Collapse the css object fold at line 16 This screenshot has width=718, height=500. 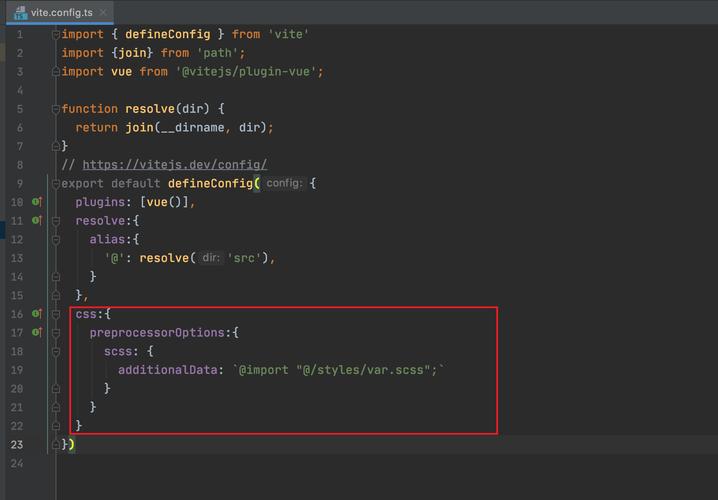tap(56, 314)
